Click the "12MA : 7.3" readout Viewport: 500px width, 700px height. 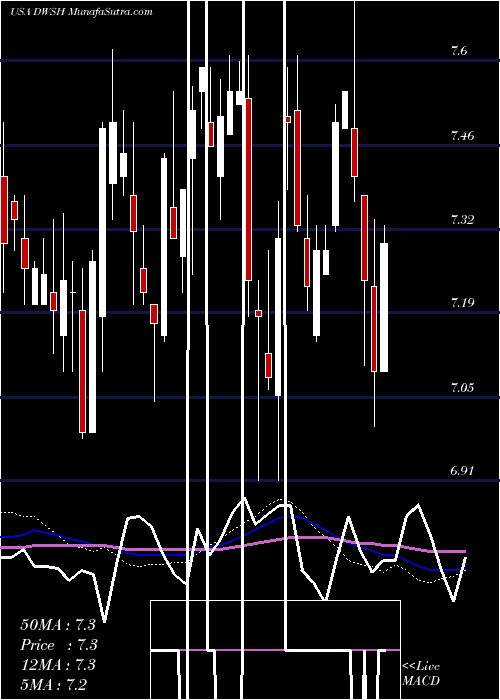click(59, 665)
